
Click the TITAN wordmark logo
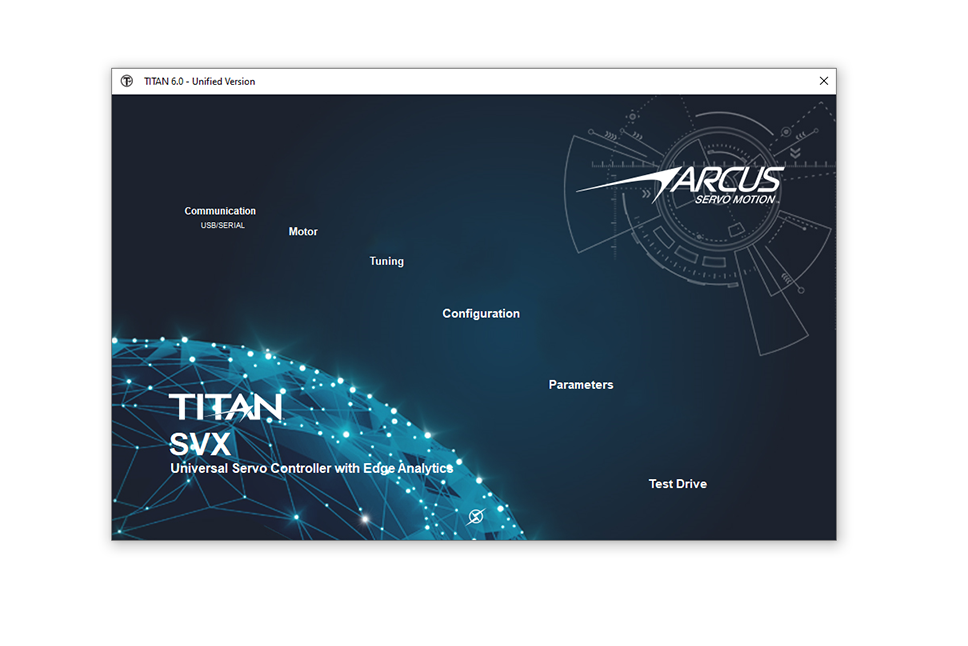(225, 406)
